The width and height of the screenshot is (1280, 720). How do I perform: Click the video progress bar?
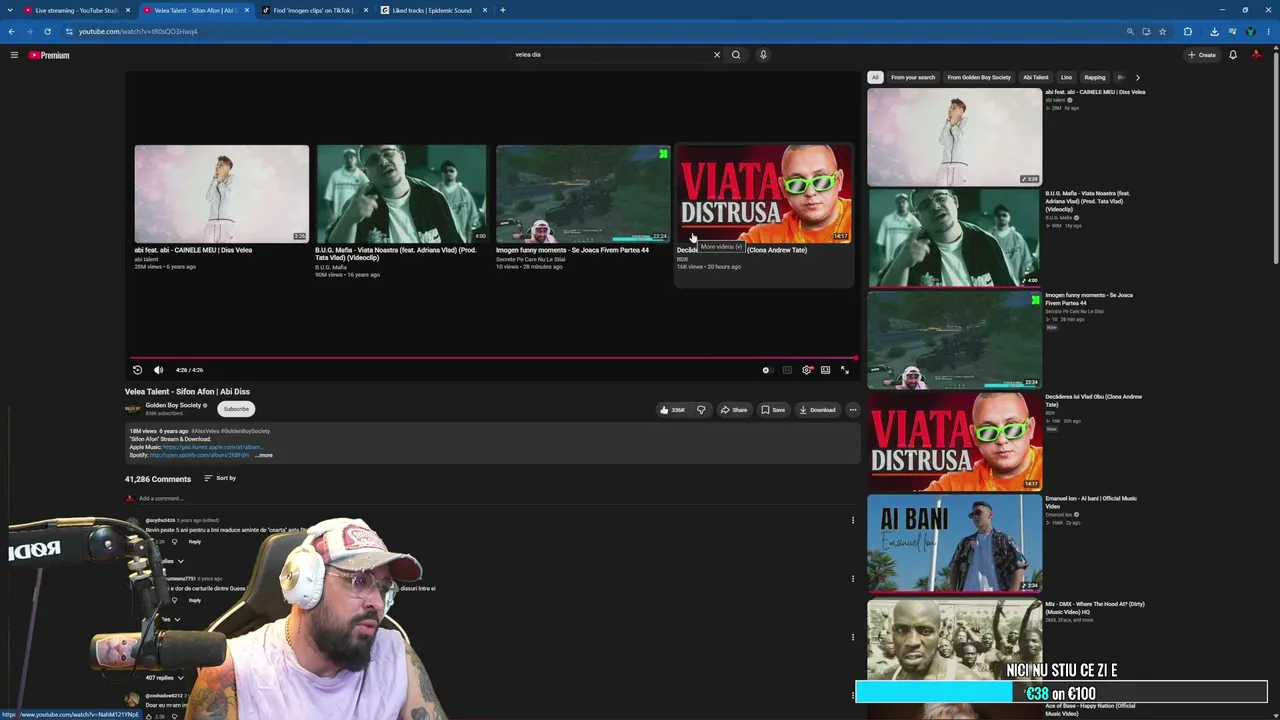point(493,357)
